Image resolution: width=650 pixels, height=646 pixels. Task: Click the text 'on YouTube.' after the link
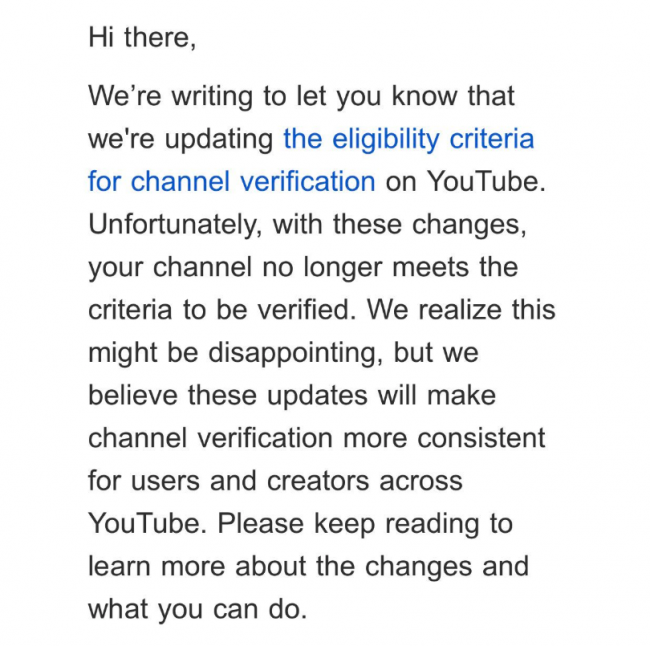(x=466, y=182)
